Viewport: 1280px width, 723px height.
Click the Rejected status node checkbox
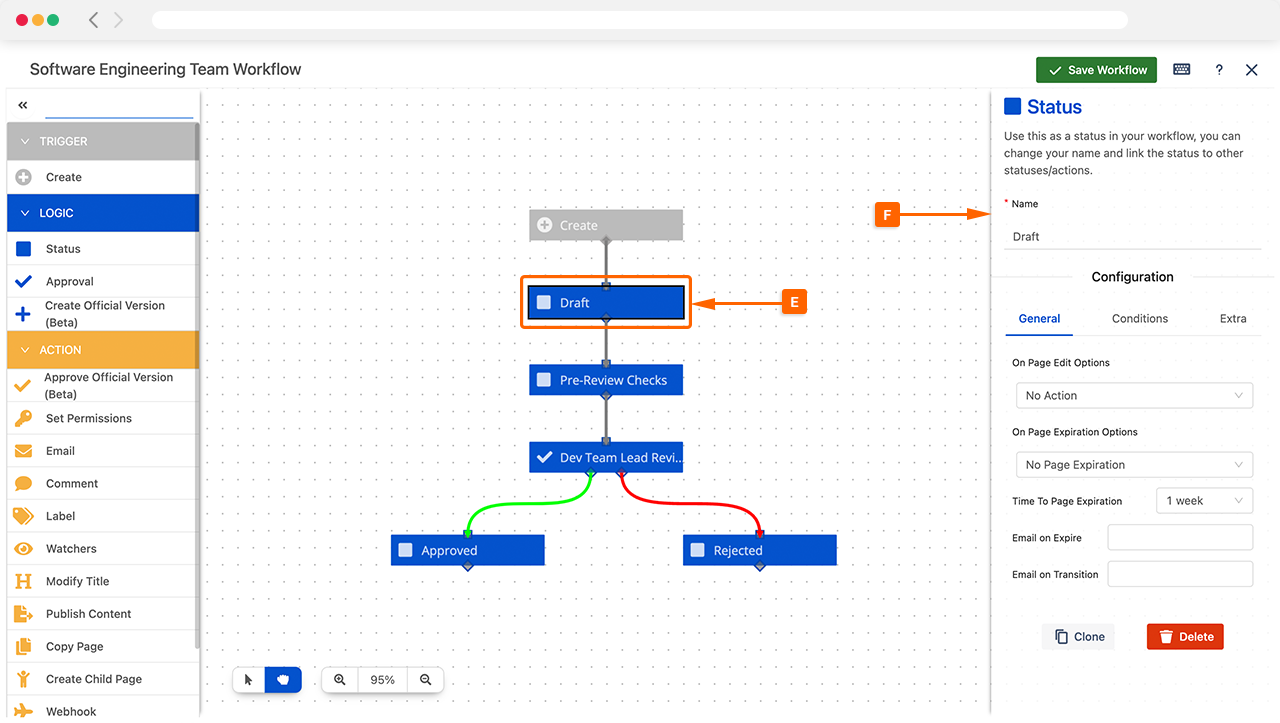tap(698, 550)
